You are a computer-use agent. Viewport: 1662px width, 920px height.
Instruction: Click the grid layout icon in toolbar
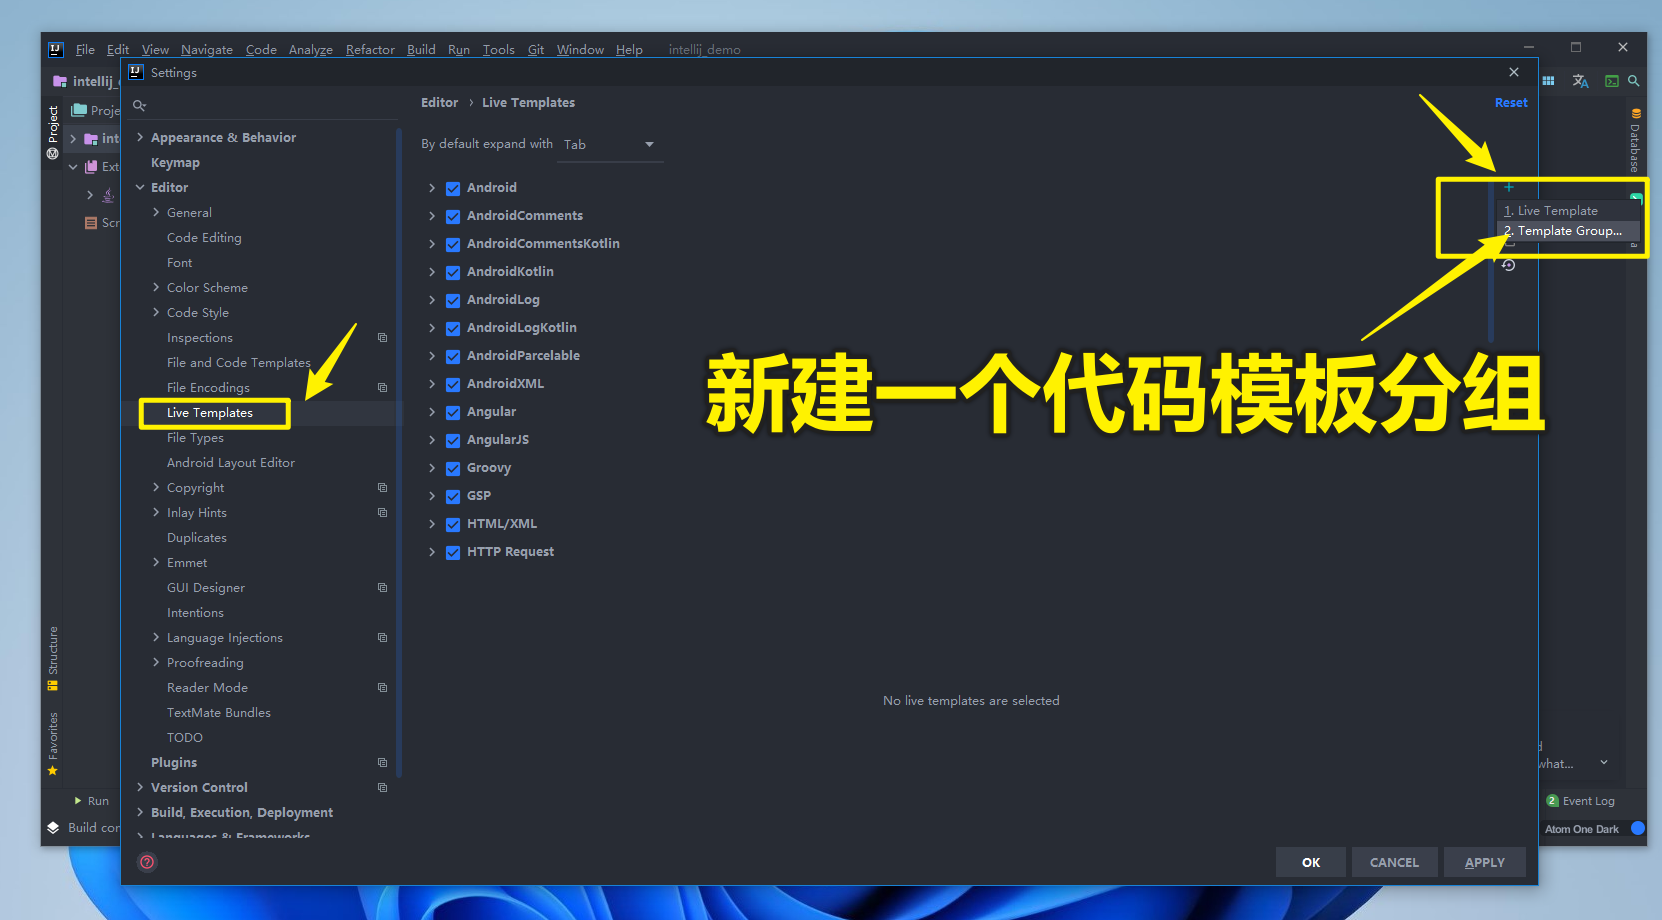point(1548,81)
